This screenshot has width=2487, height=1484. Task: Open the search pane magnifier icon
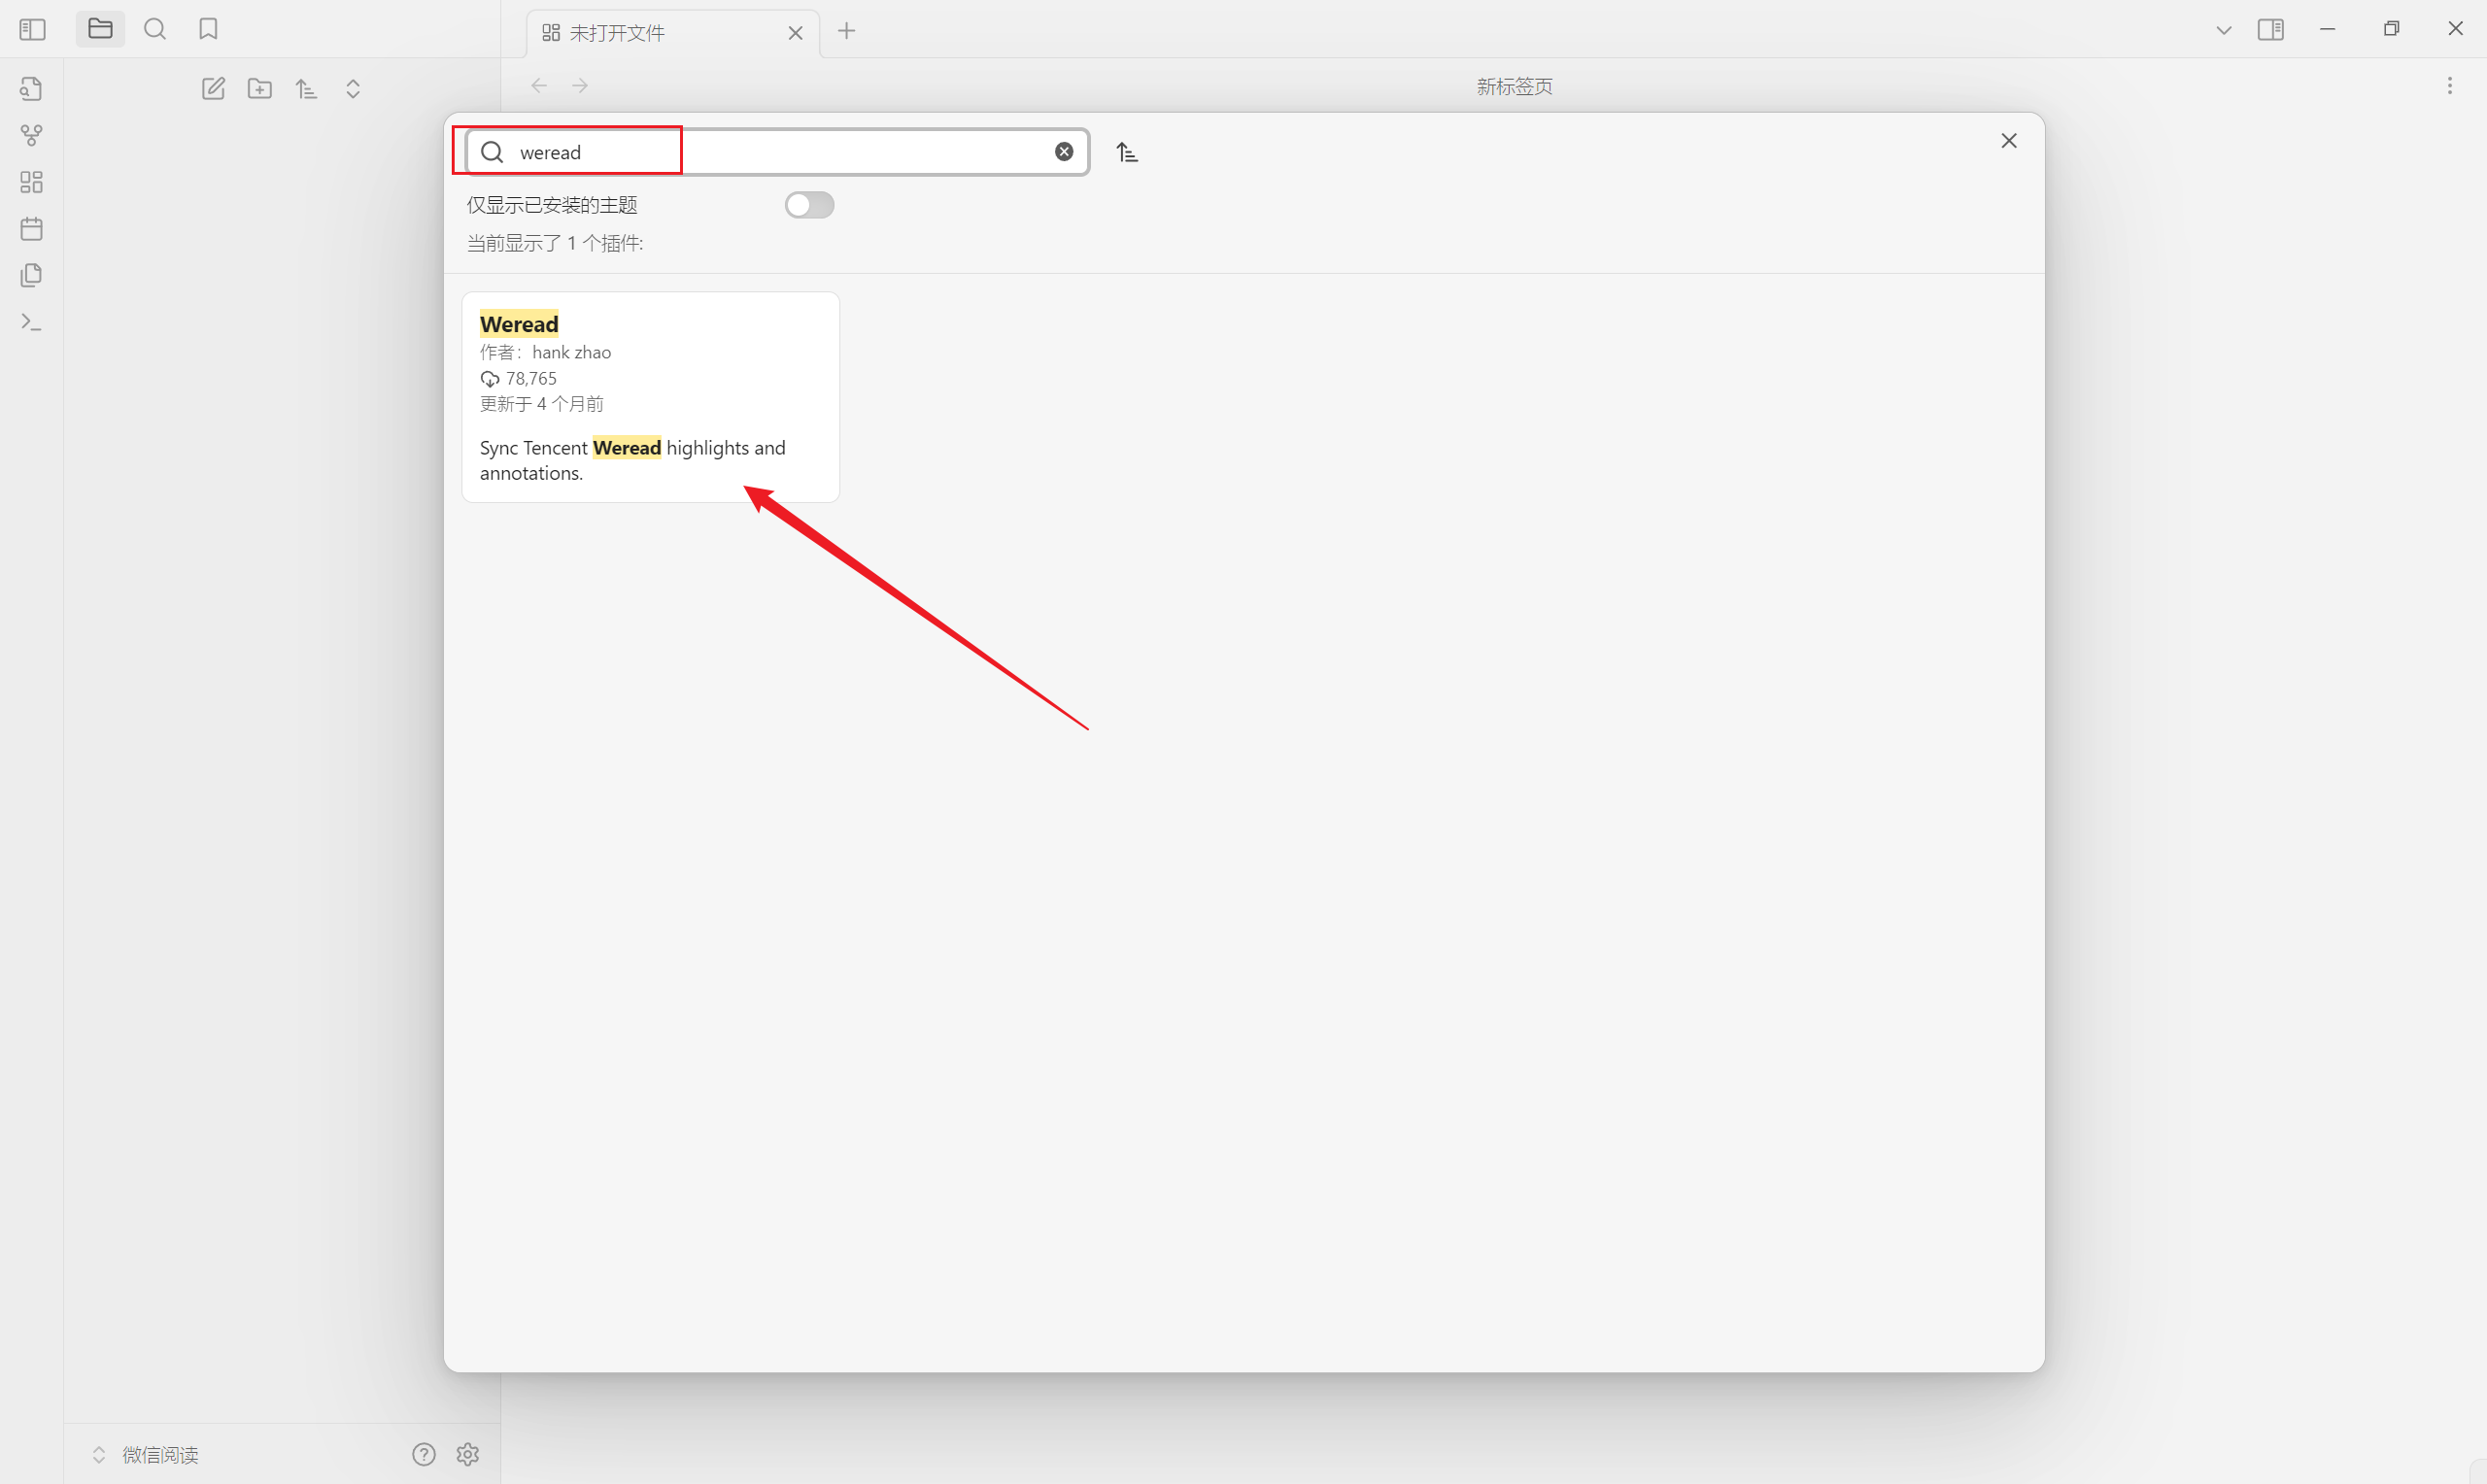tap(155, 29)
